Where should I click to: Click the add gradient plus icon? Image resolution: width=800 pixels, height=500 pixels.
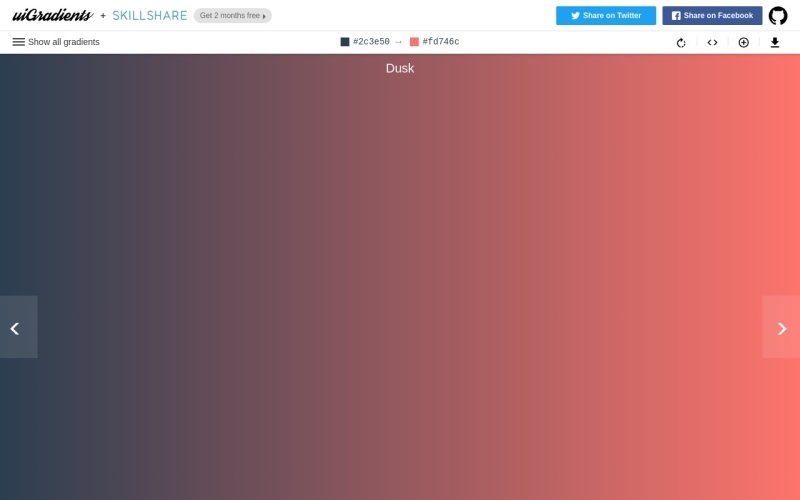743,42
